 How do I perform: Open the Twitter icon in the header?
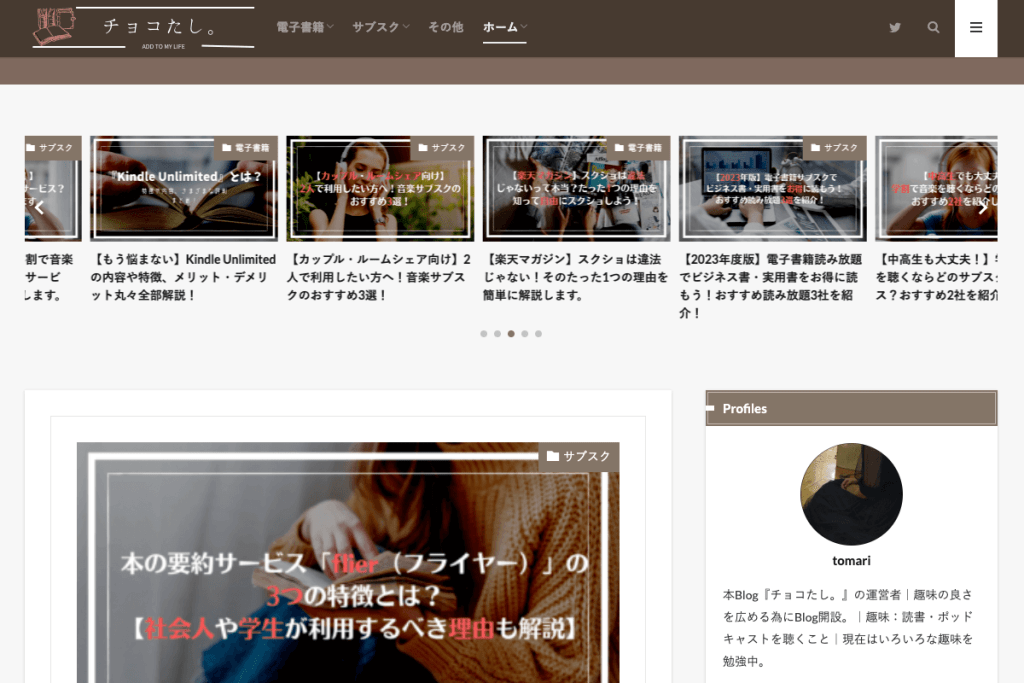[895, 28]
